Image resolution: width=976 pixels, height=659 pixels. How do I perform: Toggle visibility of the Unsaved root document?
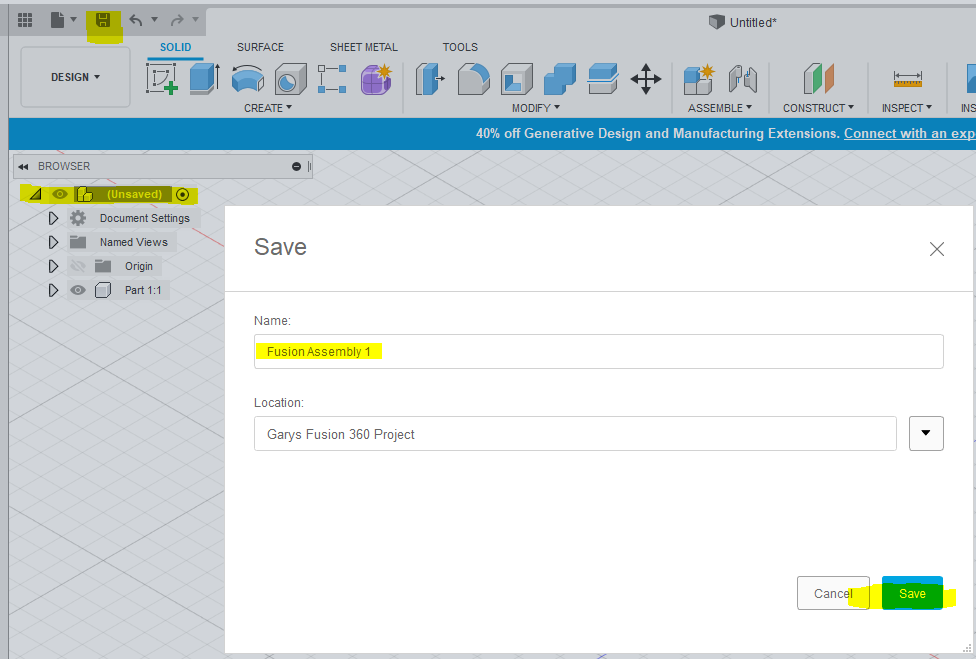point(60,194)
